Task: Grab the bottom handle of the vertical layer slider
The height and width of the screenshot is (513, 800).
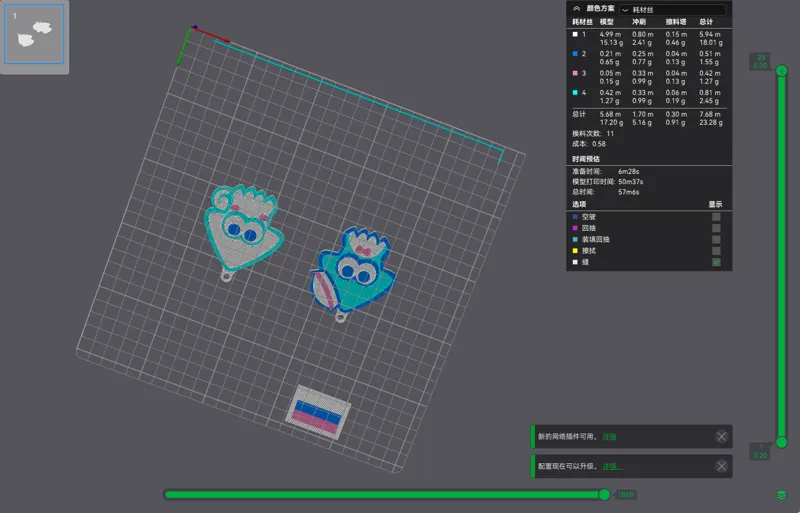Action: click(781, 443)
